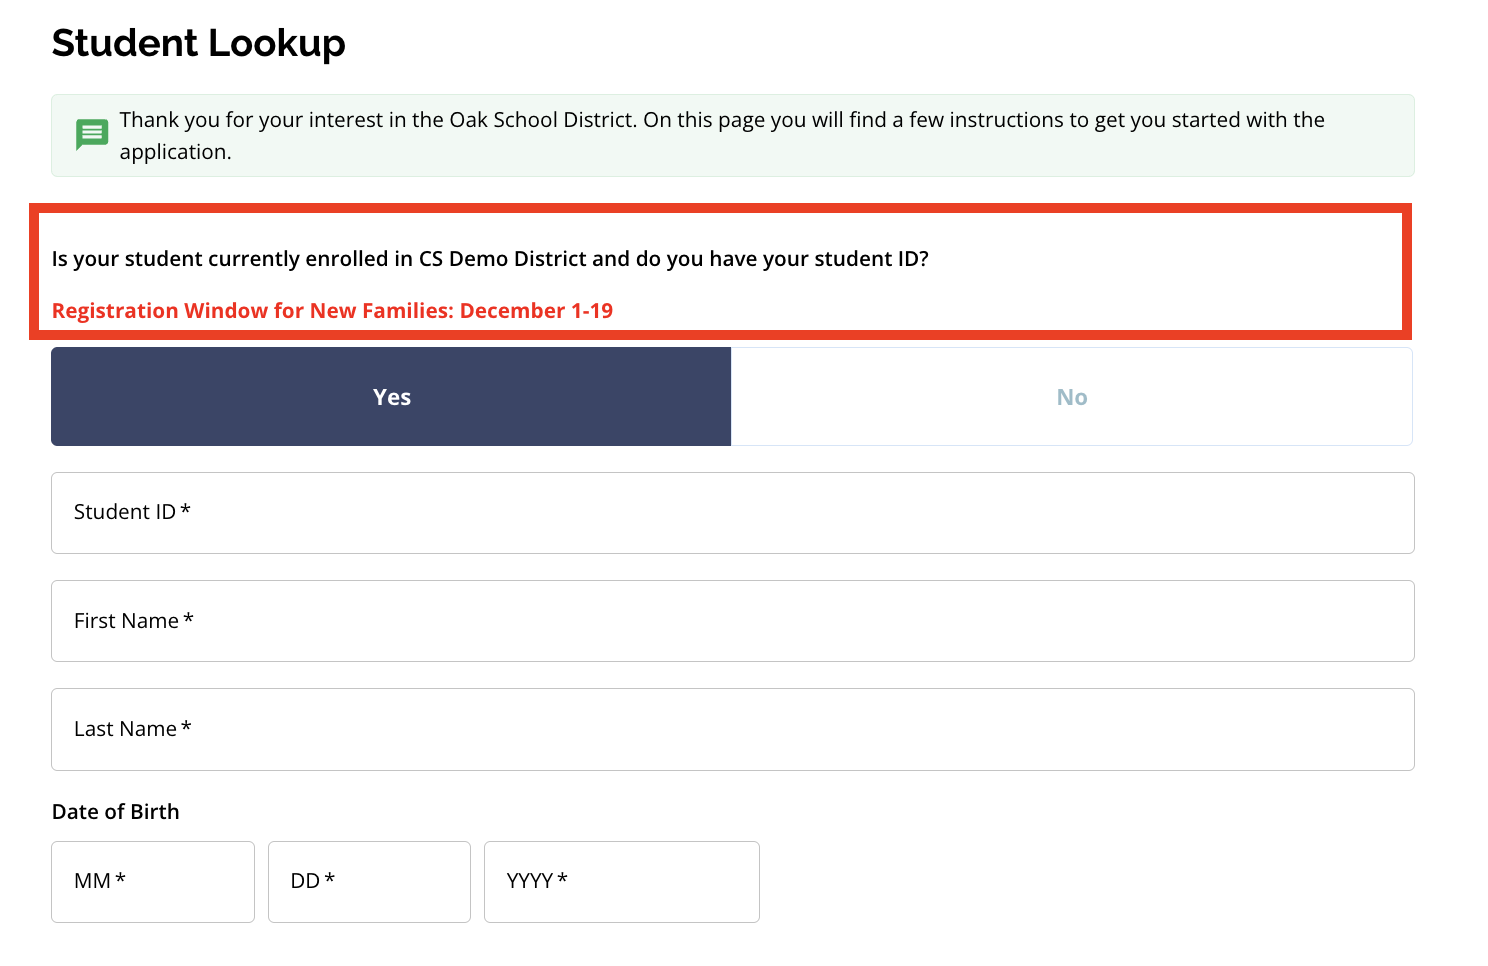Click the YYYY year field
Viewport: 1488px width, 966px height.
(x=621, y=881)
